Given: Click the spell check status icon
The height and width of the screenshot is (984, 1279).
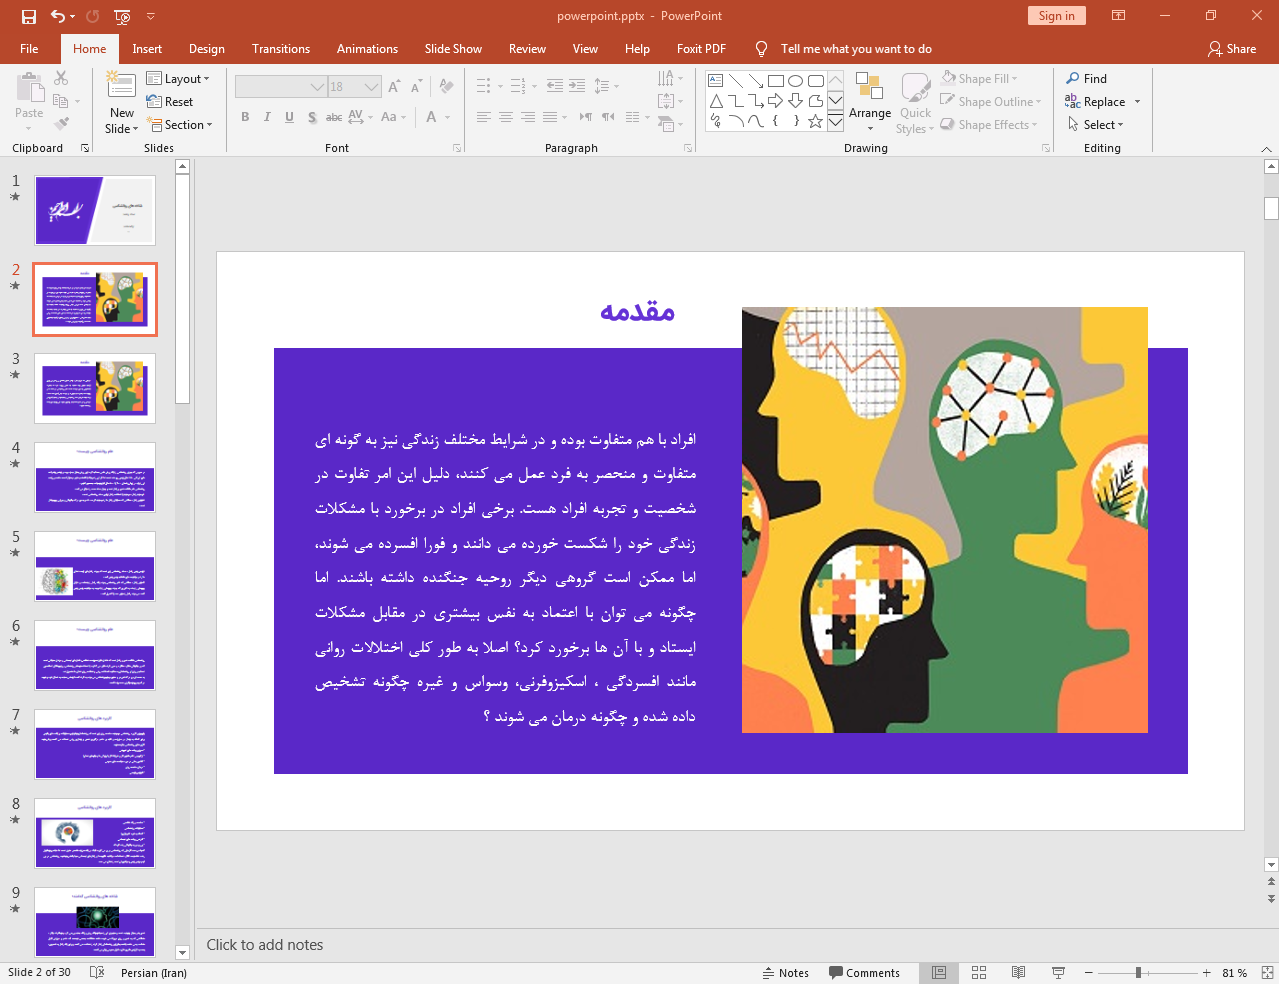Looking at the screenshot, I should [x=97, y=972].
